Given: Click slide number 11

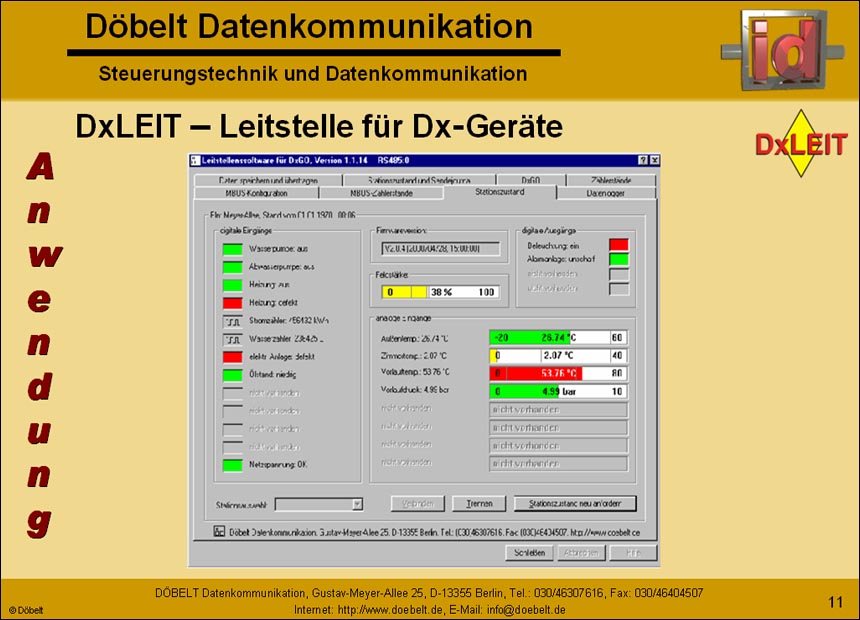Looking at the screenshot, I should pos(835,602).
